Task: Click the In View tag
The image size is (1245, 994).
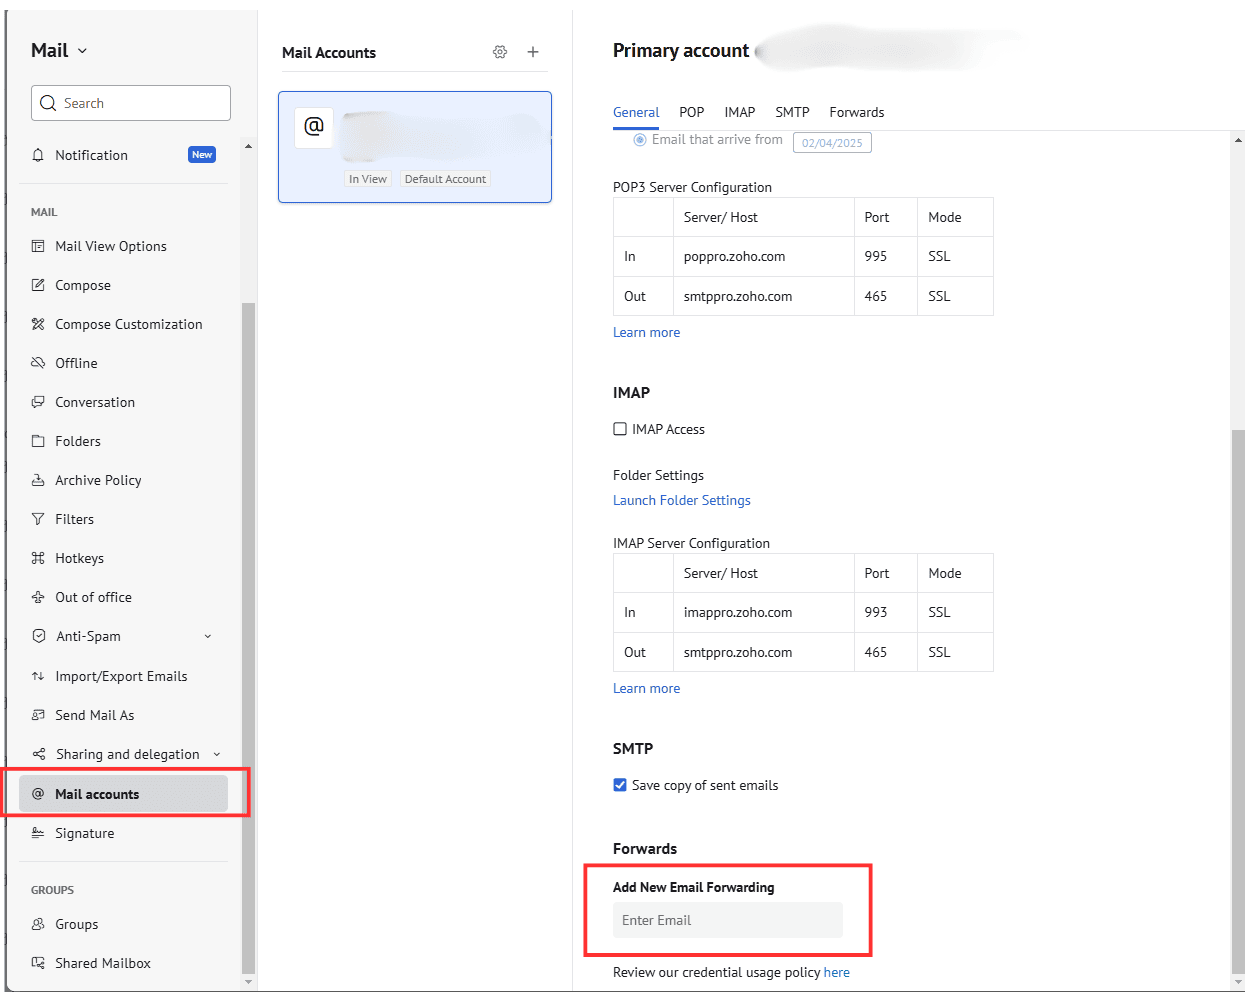Action: click(x=367, y=179)
